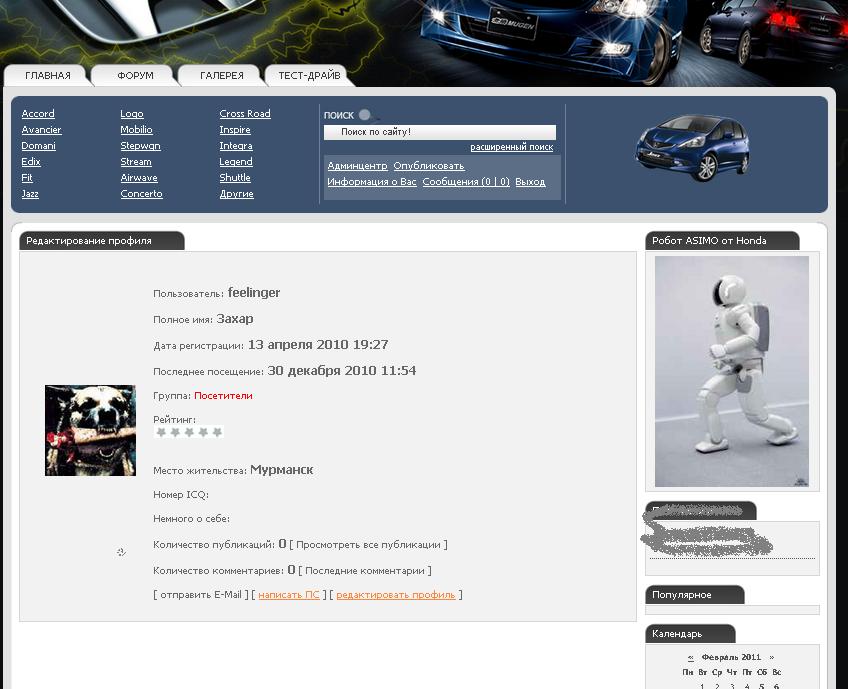848x689 pixels.
Task: Select the Legend link
Action: point(236,162)
